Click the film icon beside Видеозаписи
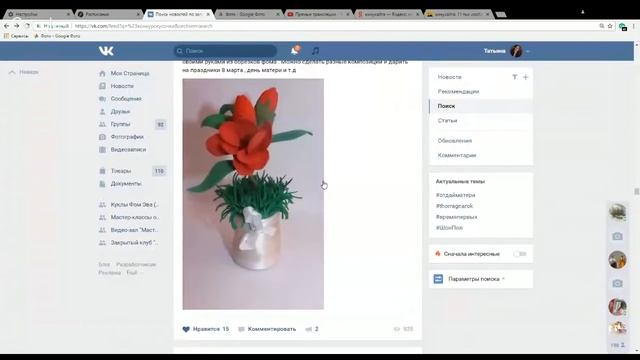 (x=102, y=149)
